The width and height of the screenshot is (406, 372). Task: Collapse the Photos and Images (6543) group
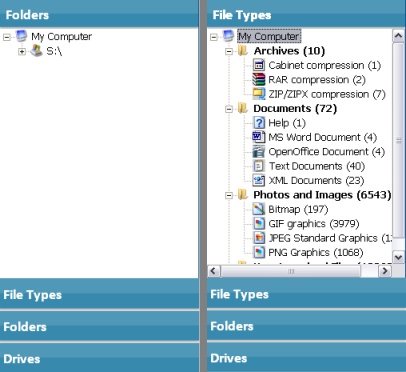(229, 195)
